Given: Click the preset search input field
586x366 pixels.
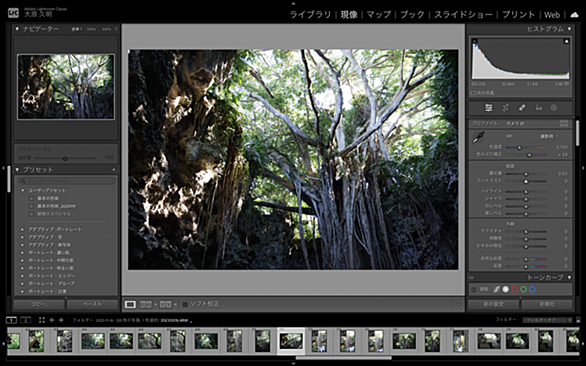Looking at the screenshot, I should pos(66,181).
